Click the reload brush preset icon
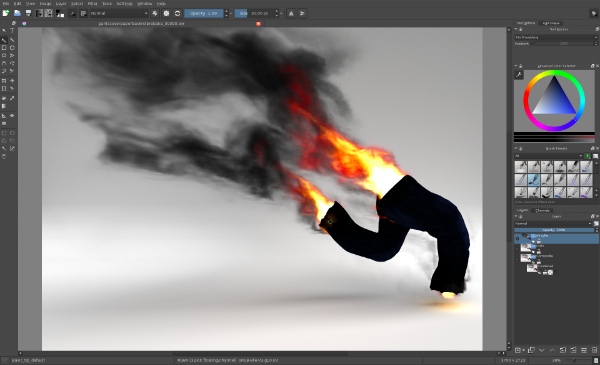This screenshot has height=365, width=600. (177, 13)
